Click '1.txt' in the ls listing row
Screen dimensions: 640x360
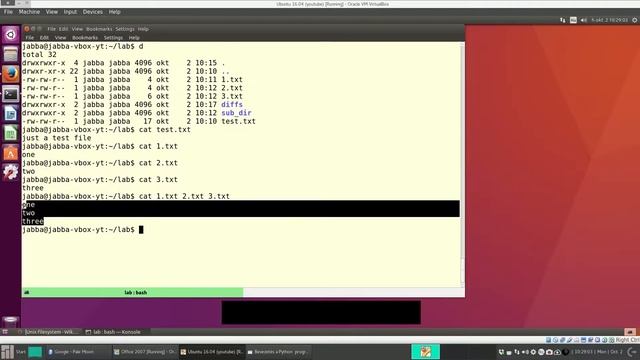[x=232, y=80]
